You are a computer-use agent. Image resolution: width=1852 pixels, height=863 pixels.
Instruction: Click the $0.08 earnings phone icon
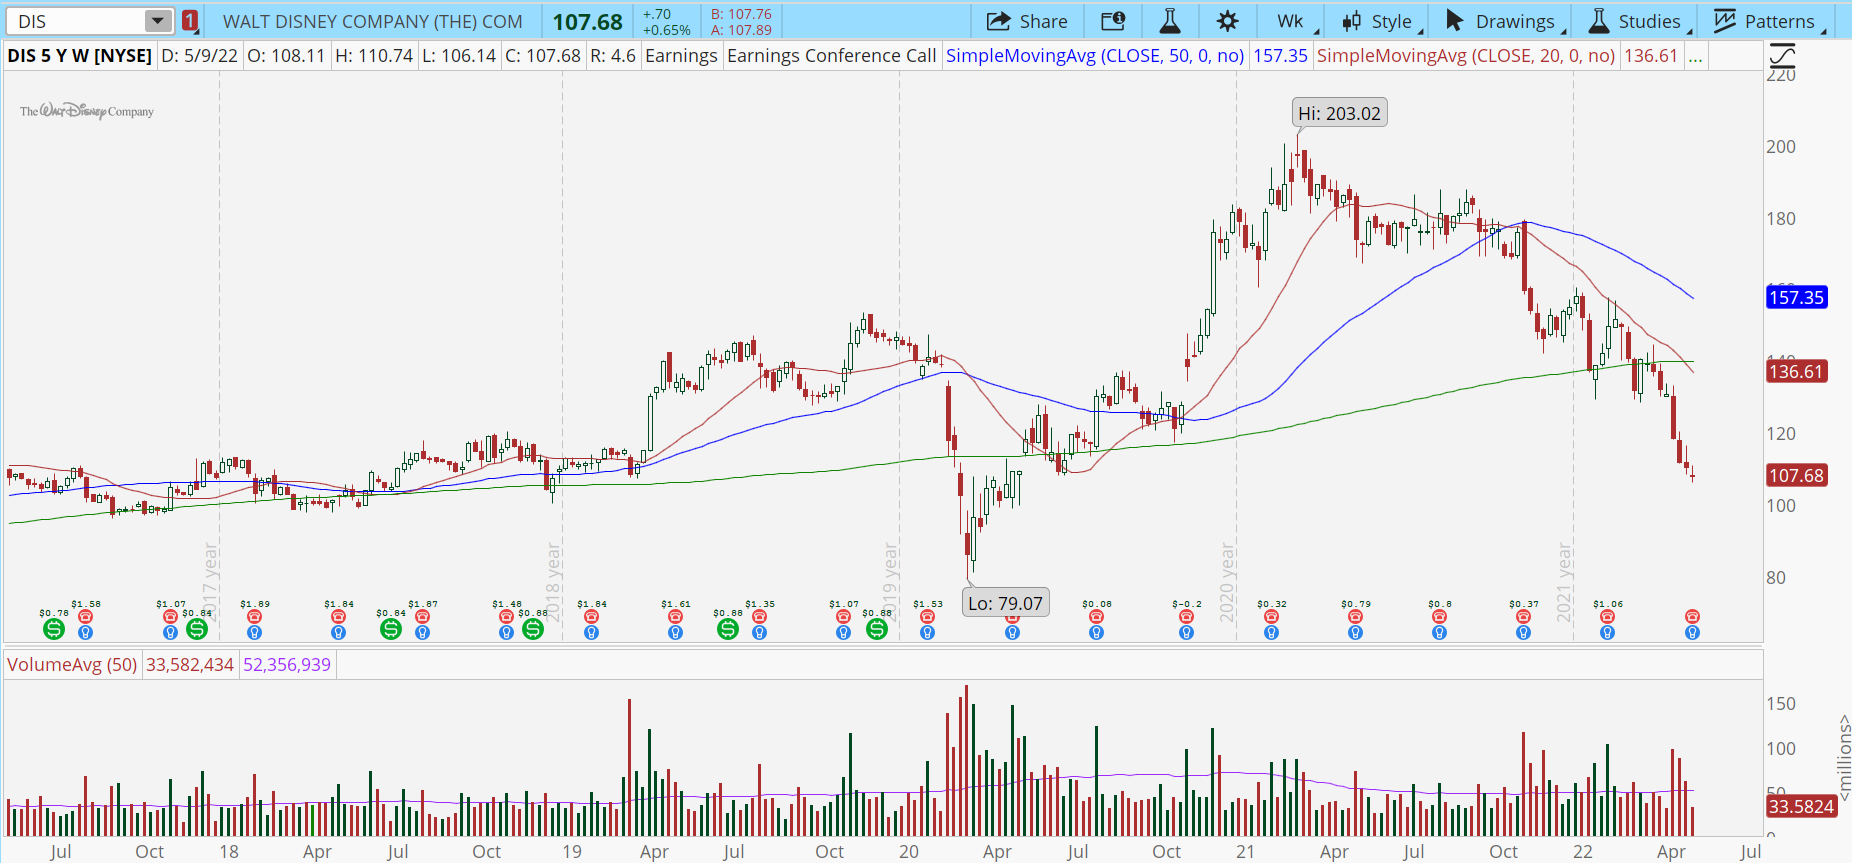click(1096, 617)
